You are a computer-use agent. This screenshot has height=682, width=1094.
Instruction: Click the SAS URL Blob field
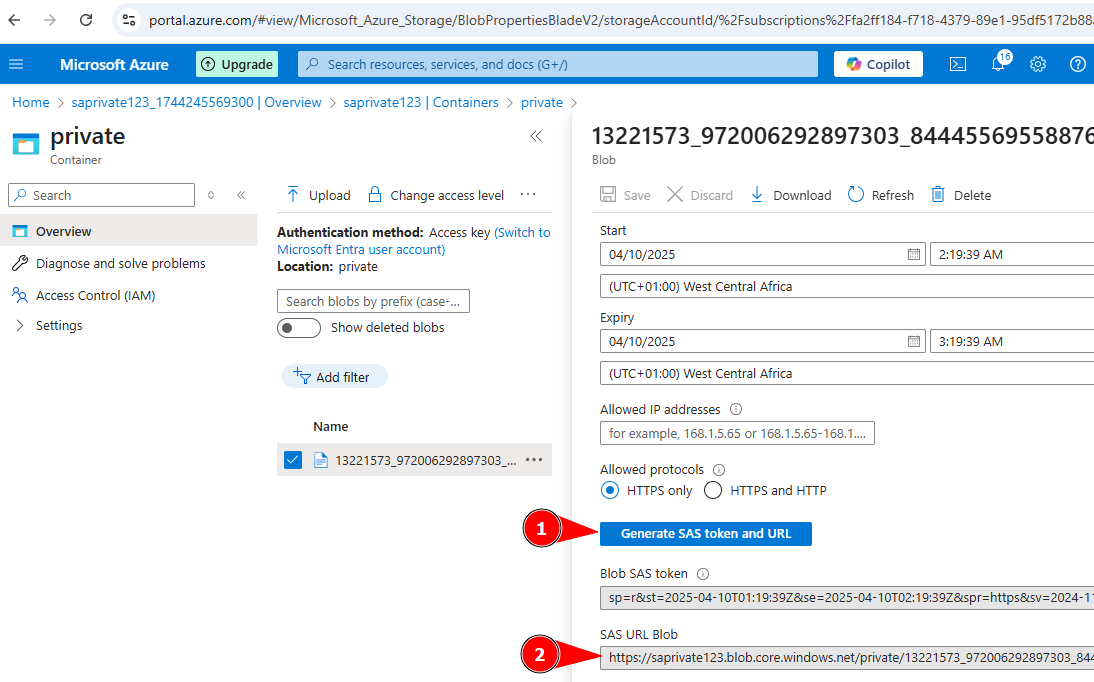[x=847, y=658]
